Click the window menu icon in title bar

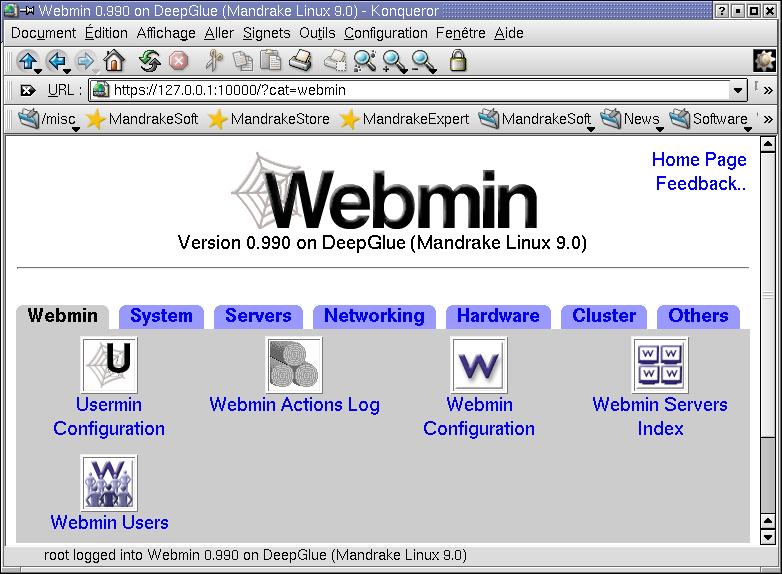10,10
